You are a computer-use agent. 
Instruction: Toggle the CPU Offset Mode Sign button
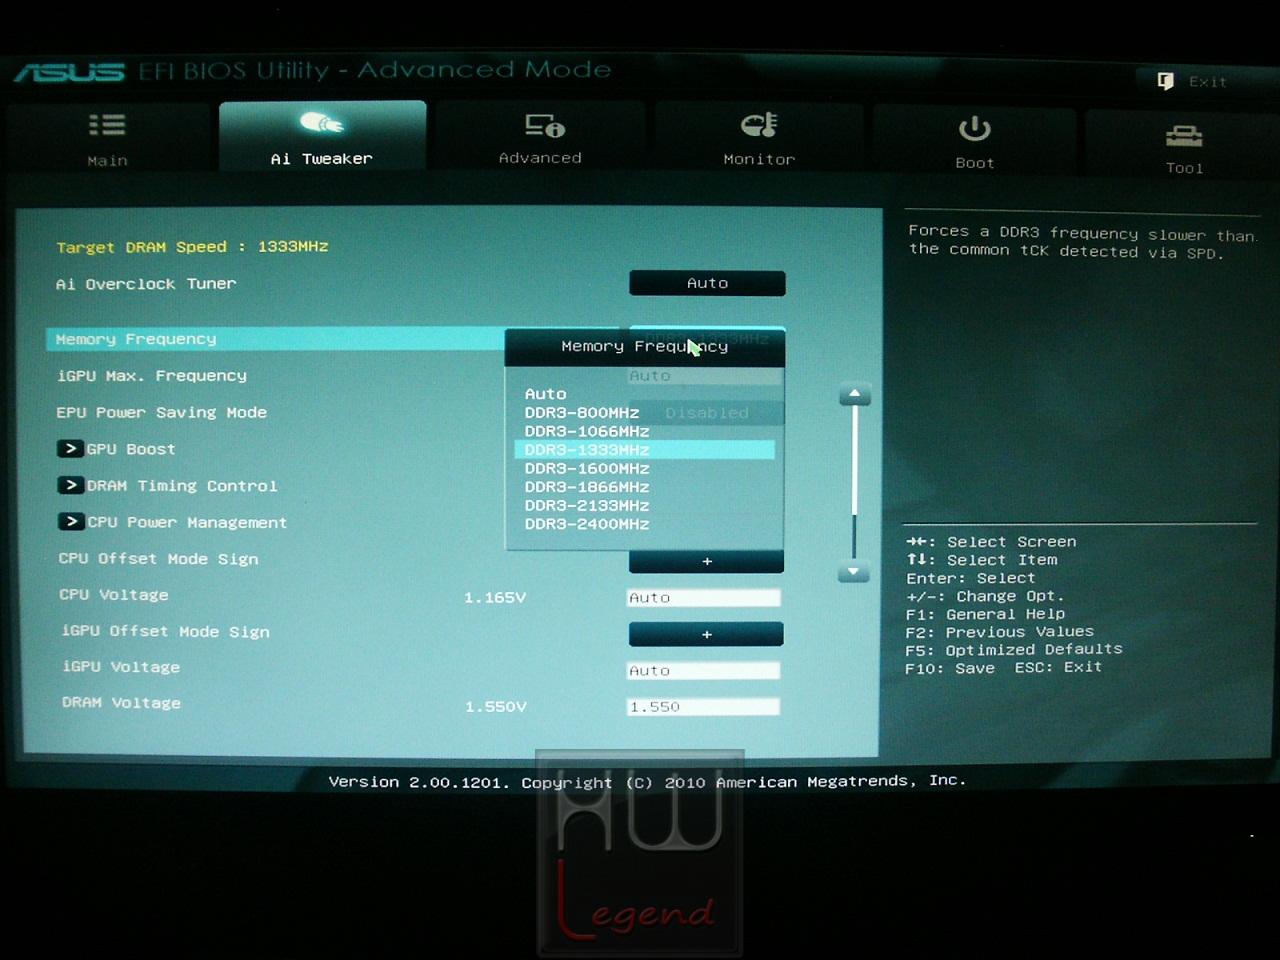706,561
